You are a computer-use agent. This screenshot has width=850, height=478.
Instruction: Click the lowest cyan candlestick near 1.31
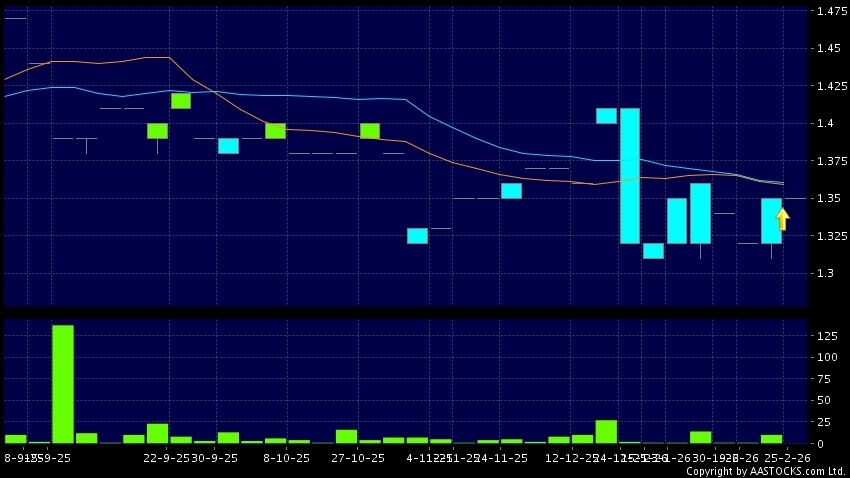(x=653, y=251)
